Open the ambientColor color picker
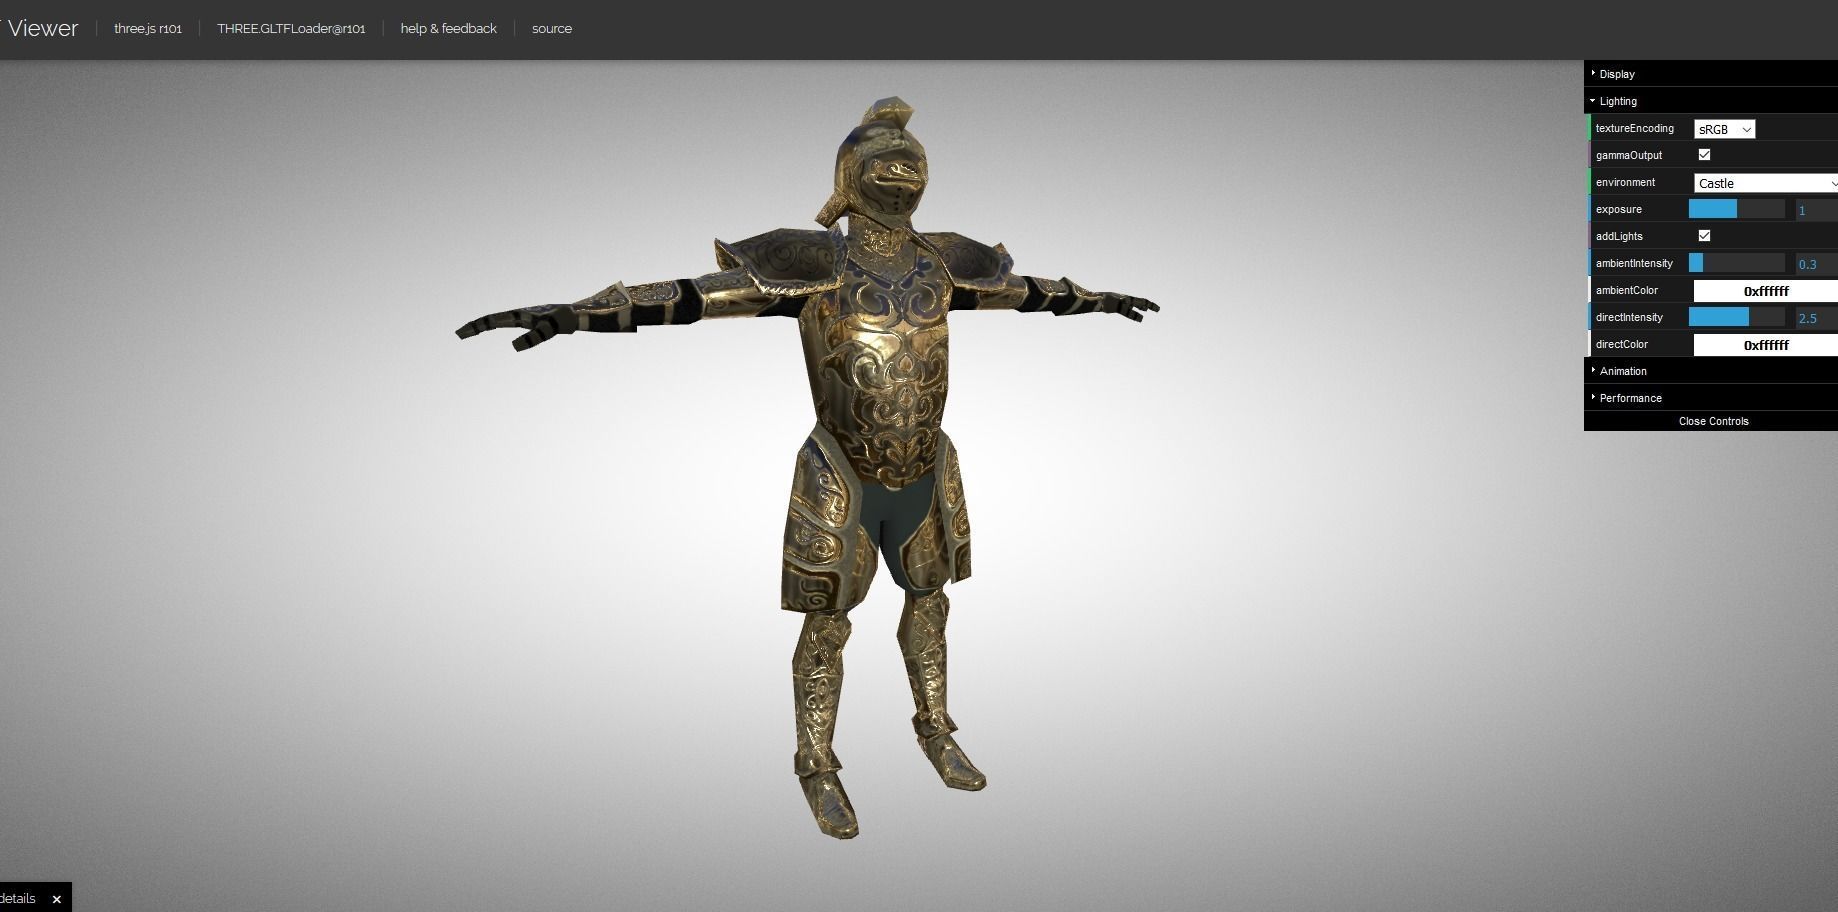This screenshot has height=912, width=1838. pyautogui.click(x=1764, y=290)
